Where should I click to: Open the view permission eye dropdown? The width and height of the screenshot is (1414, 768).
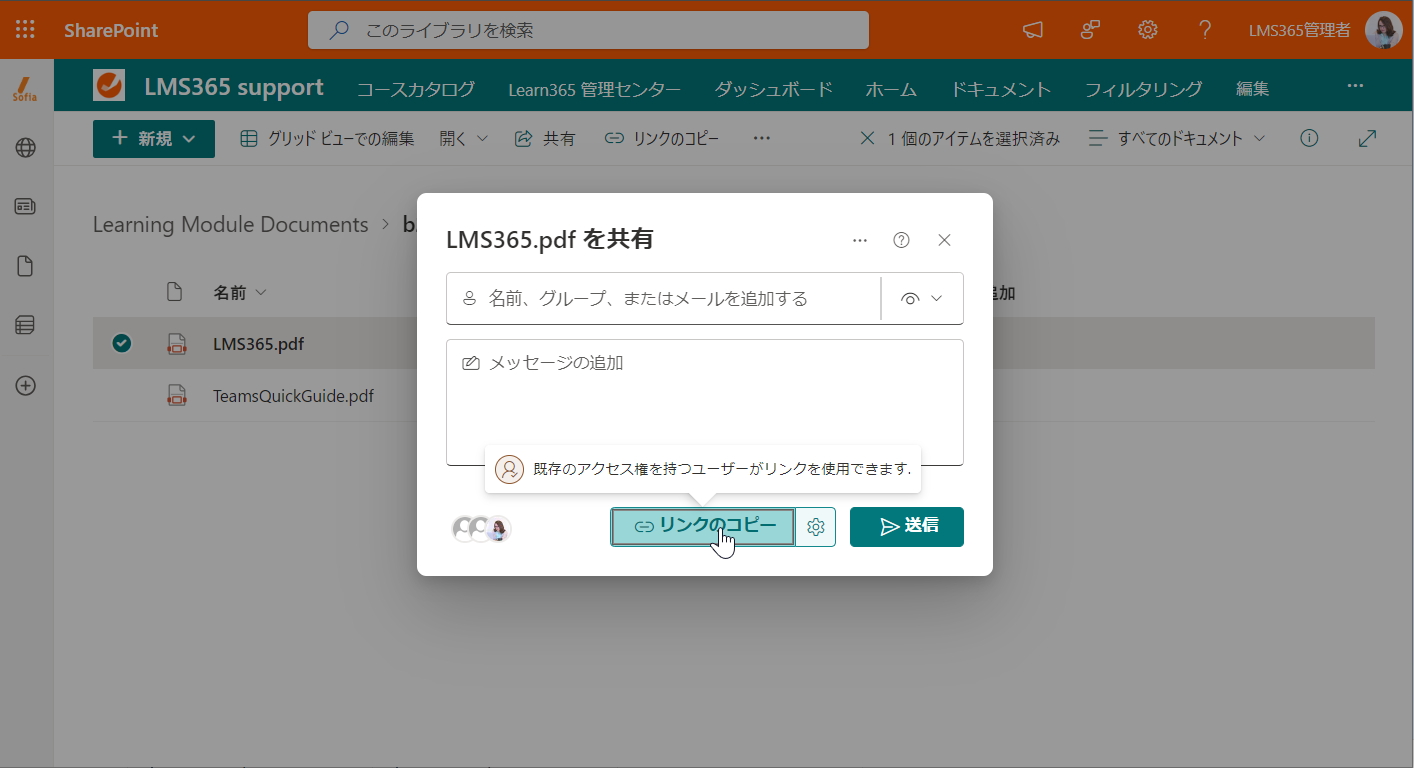(922, 298)
